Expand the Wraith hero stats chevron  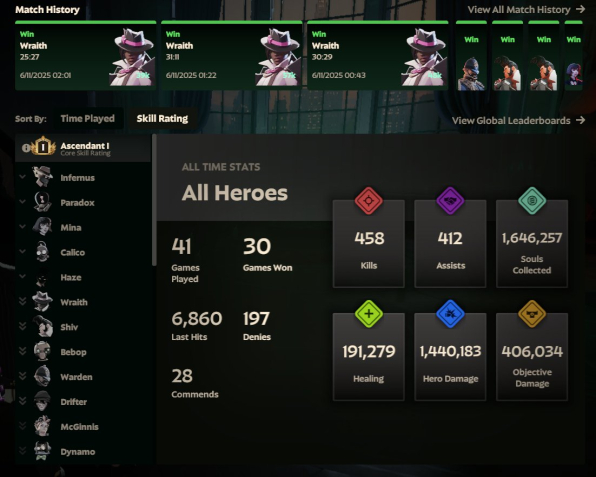point(22,301)
